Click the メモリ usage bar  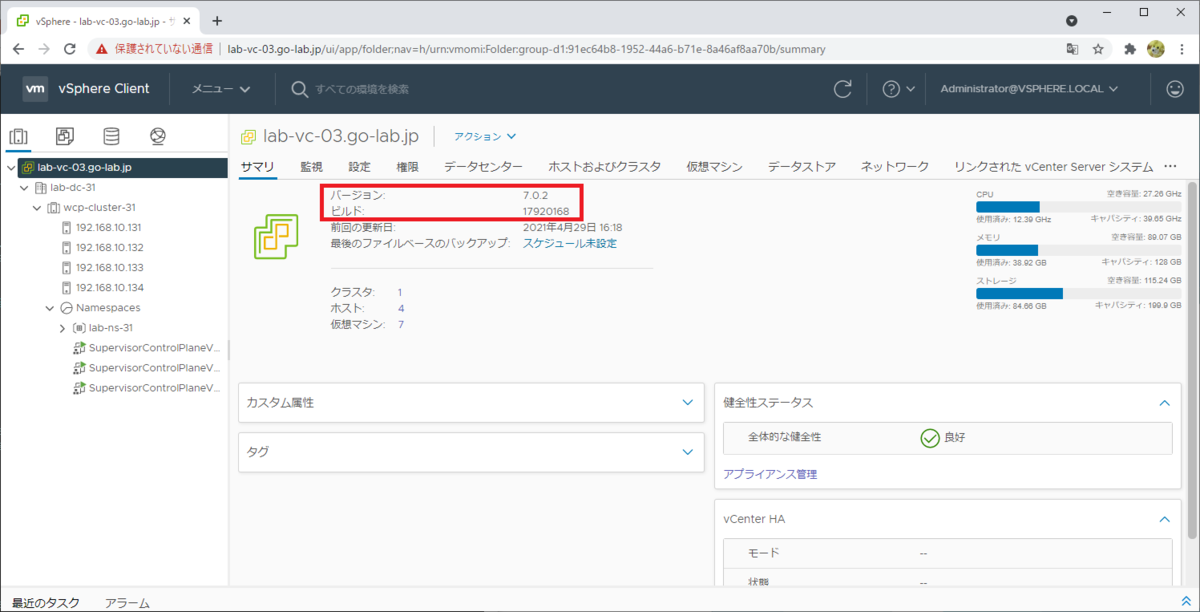[x=1078, y=250]
